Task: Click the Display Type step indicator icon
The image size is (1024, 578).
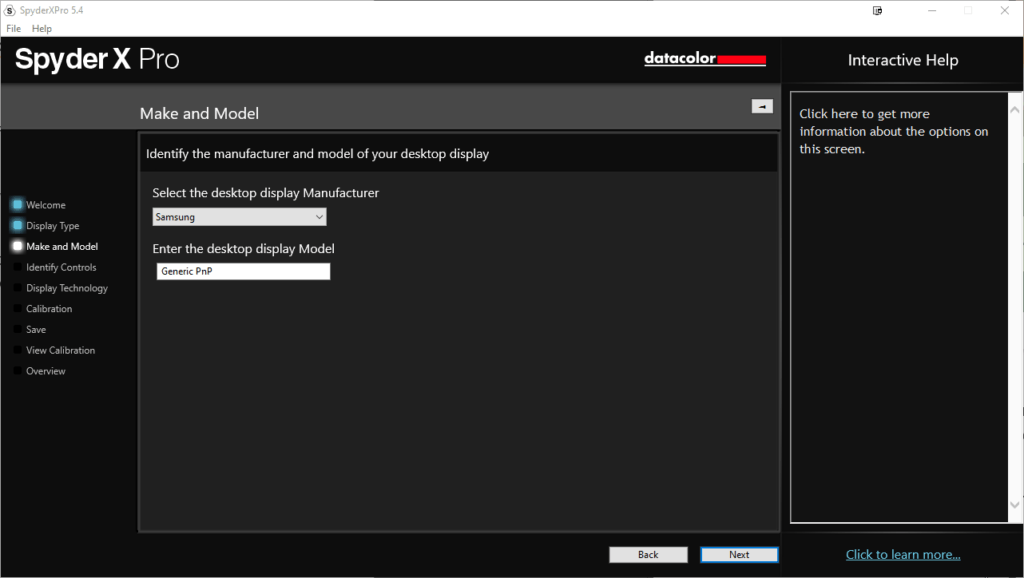Action: (17, 226)
